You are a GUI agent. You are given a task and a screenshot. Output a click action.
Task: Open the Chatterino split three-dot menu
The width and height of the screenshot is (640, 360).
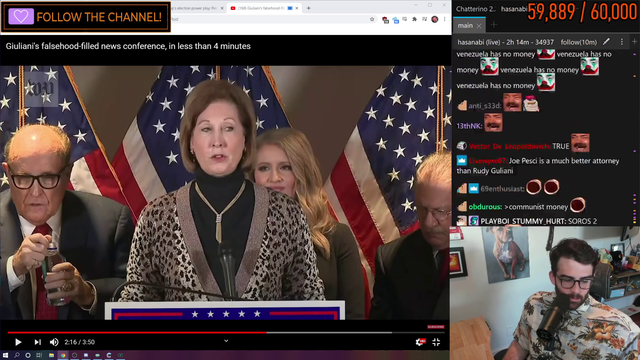coord(622,42)
